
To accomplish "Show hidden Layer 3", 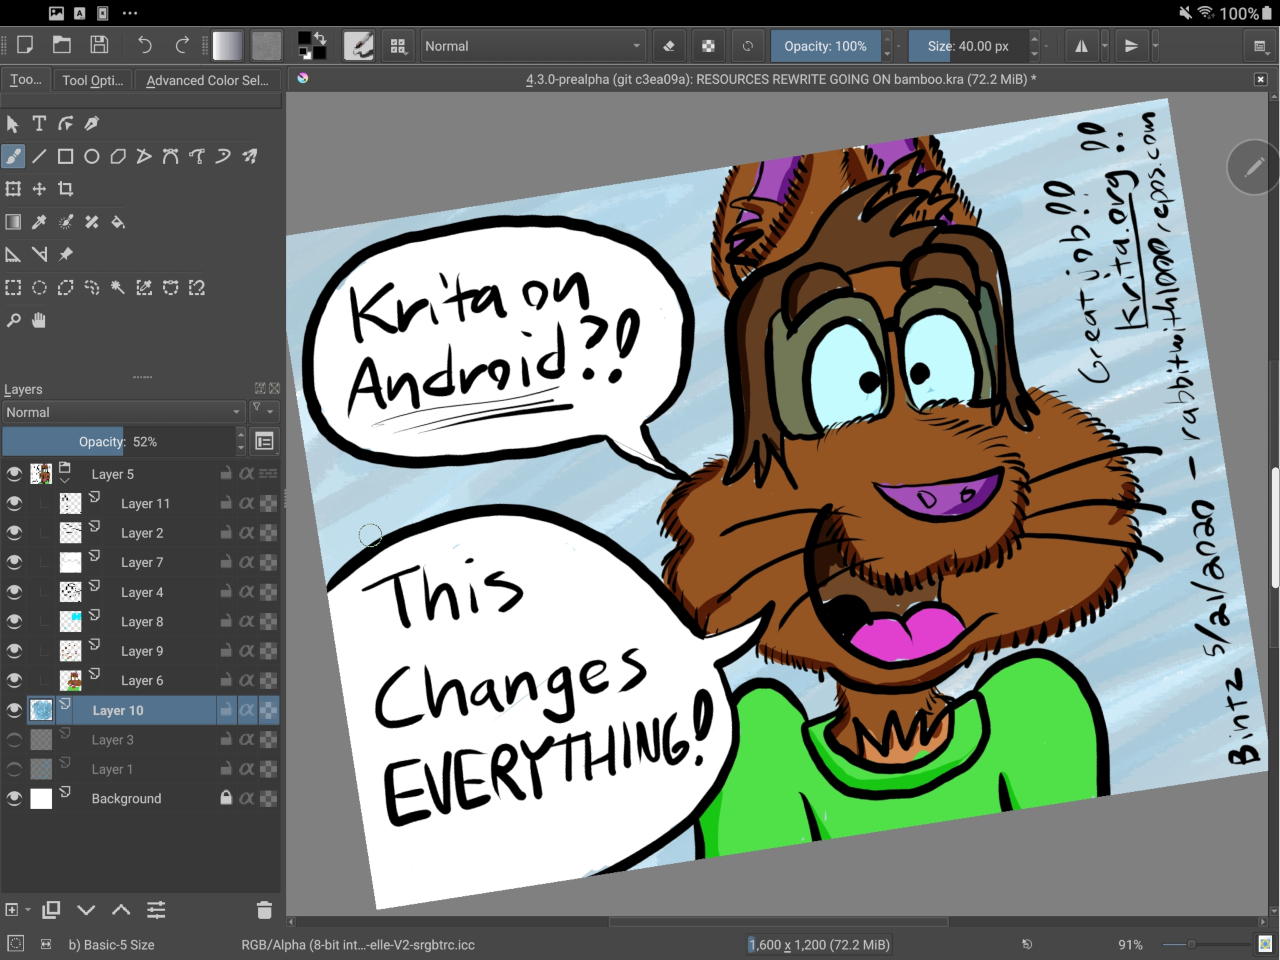I will [x=14, y=740].
